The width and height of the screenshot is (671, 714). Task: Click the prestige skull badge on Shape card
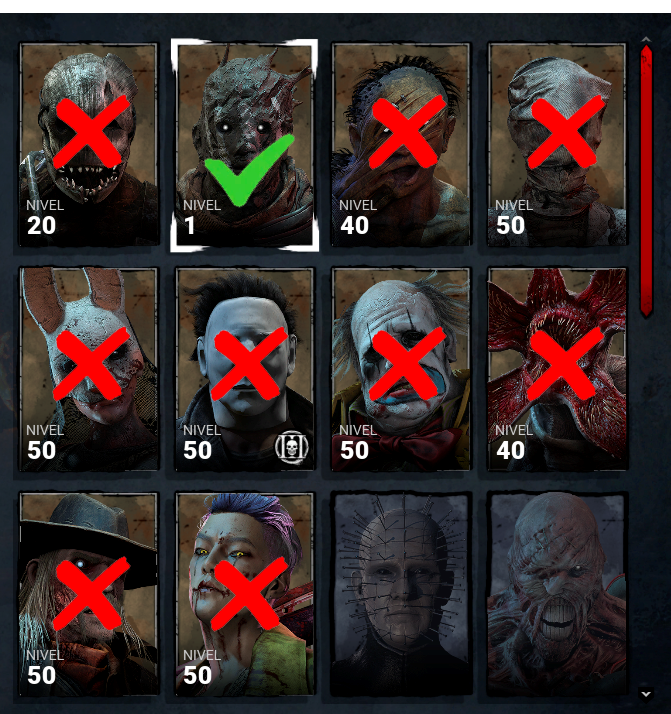tap(292, 448)
